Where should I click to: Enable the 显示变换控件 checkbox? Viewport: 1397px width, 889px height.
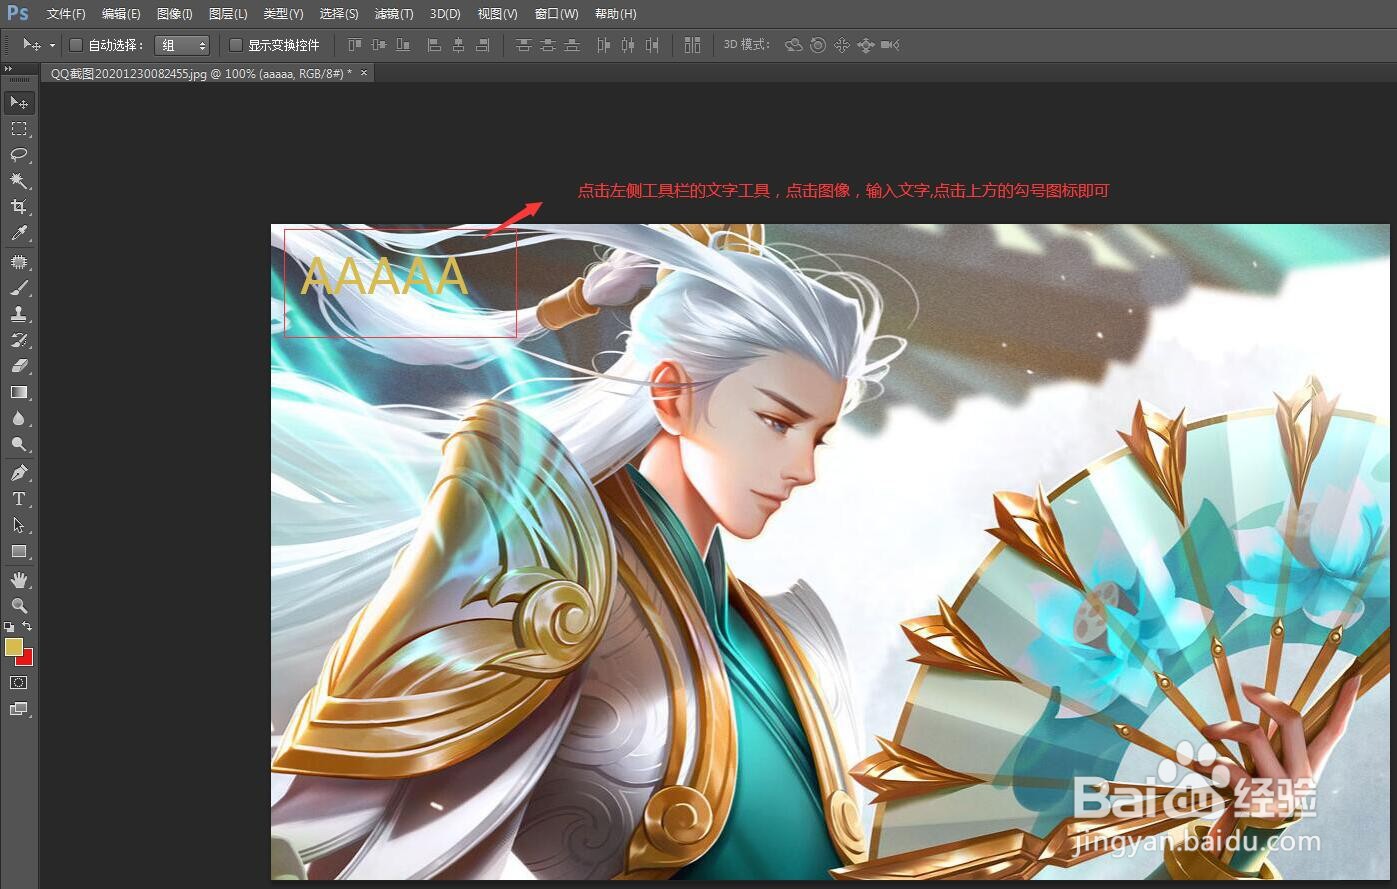[236, 45]
